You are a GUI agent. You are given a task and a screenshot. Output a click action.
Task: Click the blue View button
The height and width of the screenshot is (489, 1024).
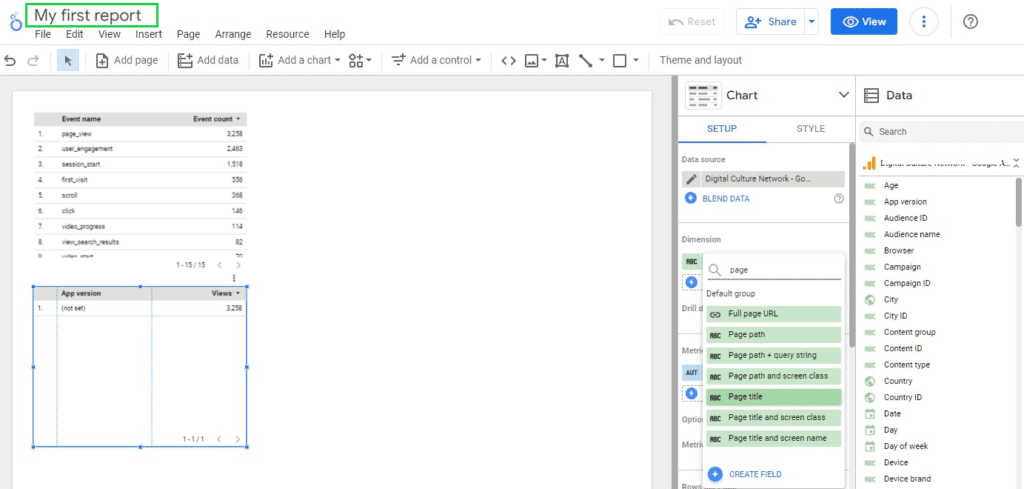pyautogui.click(x=863, y=22)
